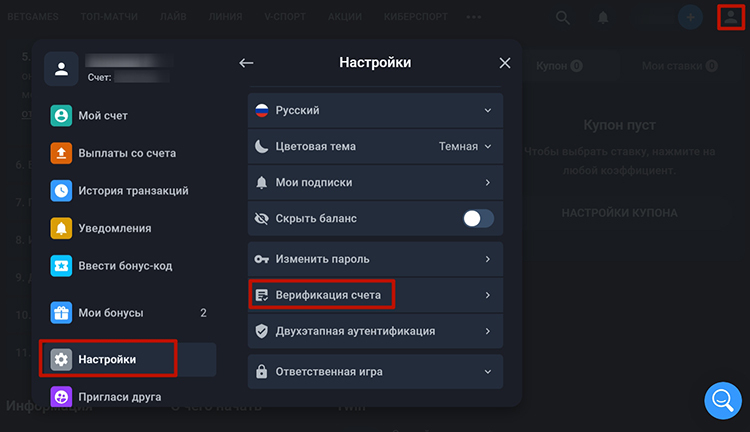This screenshot has width=750, height=432.
Task: Click the blue magnifier help button
Action: [x=723, y=400]
